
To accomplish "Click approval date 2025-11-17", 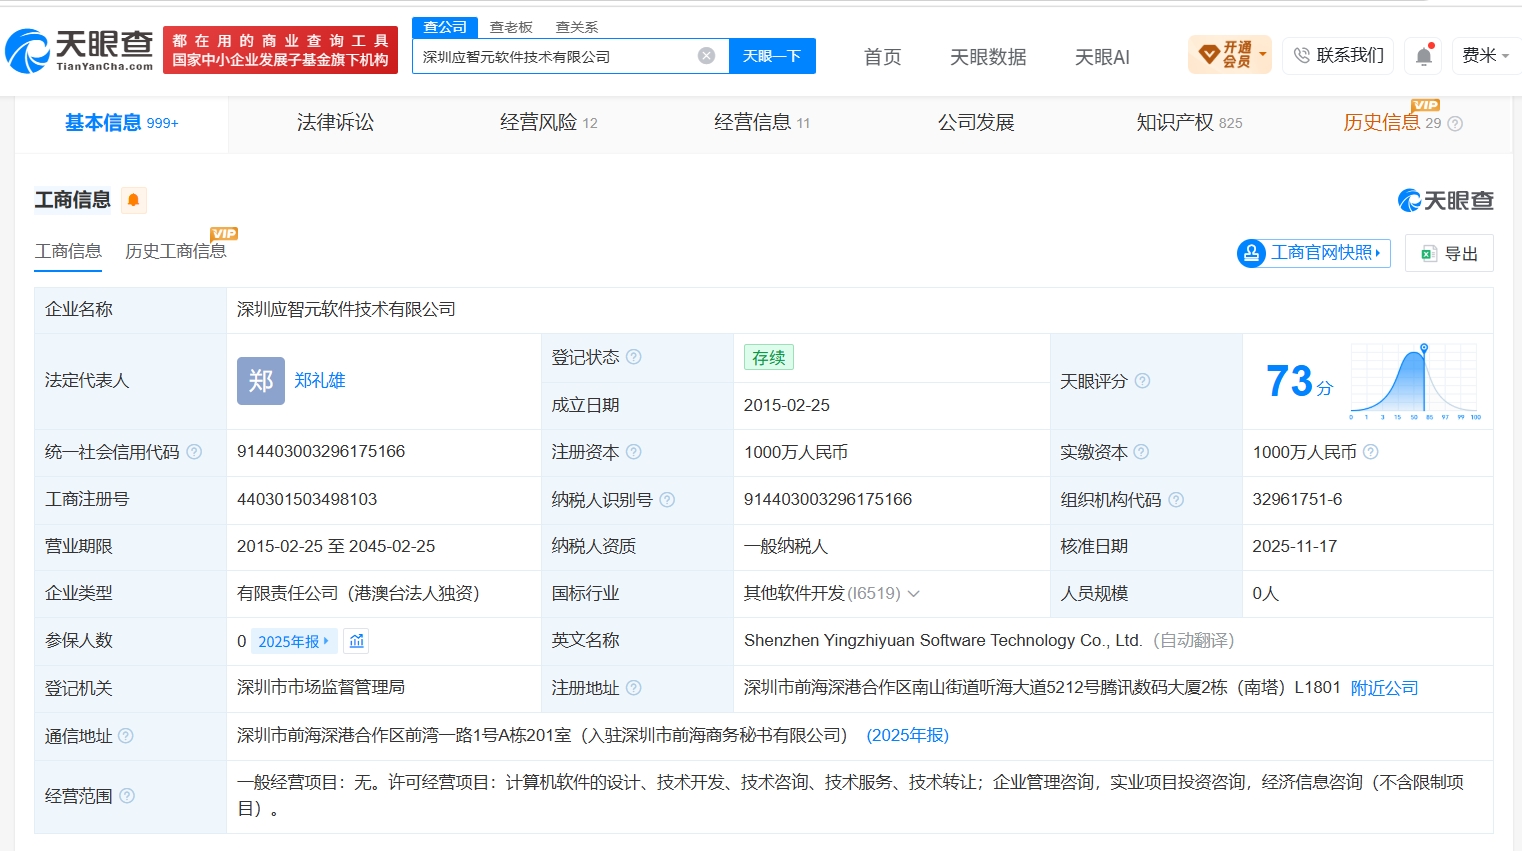I will pos(1295,546).
